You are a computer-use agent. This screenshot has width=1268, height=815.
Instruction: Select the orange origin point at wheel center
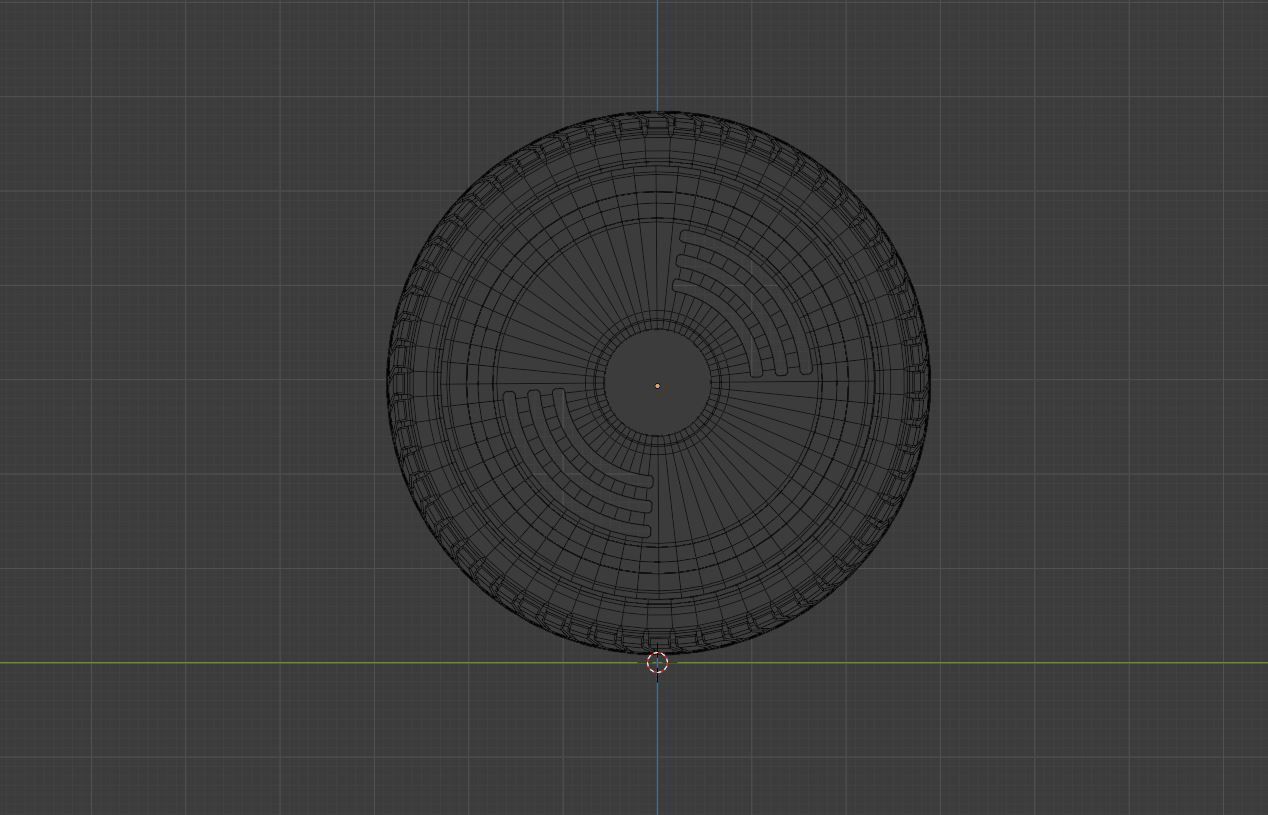click(x=657, y=386)
